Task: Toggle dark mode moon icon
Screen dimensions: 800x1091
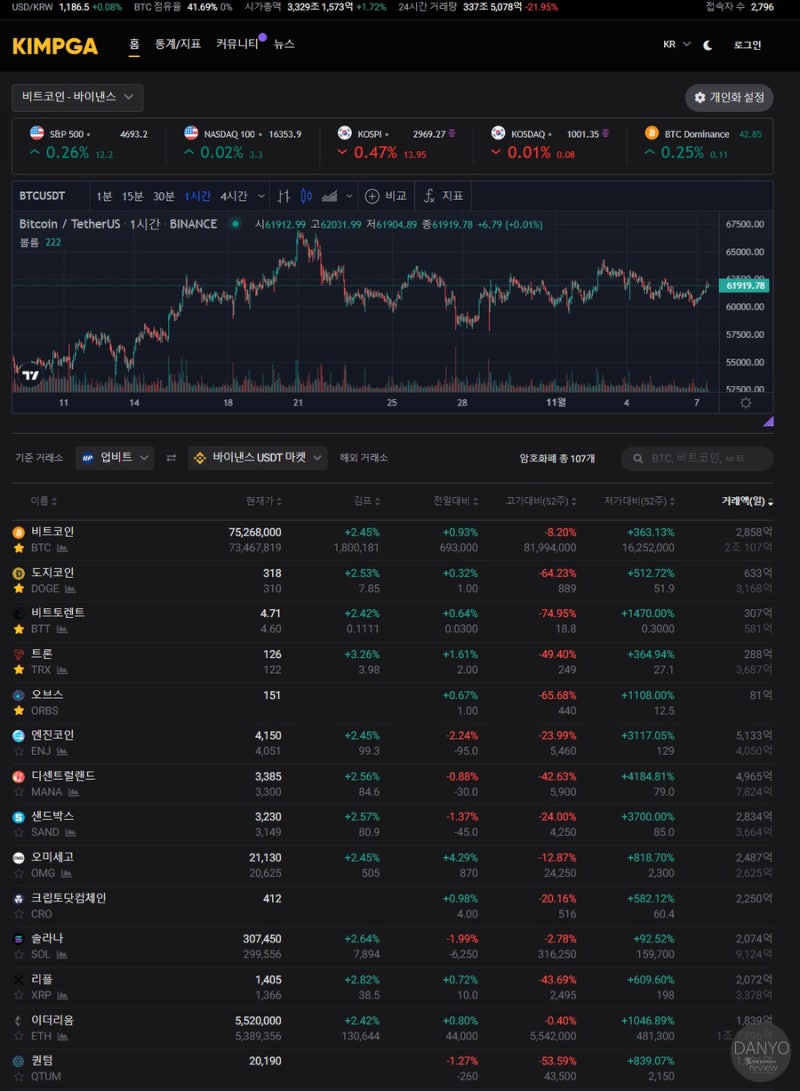Action: tap(707, 45)
